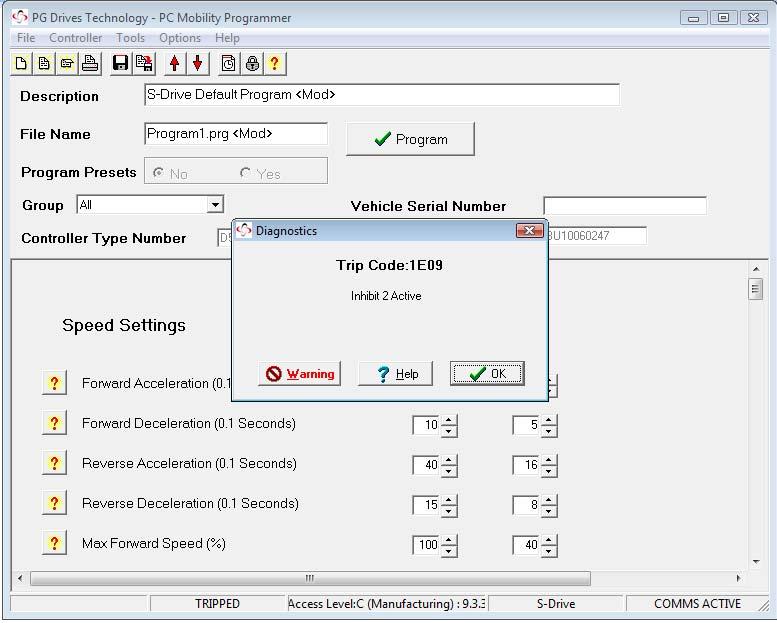Screen dimensions: 777x623
Task: Click the Print toolbar icon
Action: coord(90,63)
